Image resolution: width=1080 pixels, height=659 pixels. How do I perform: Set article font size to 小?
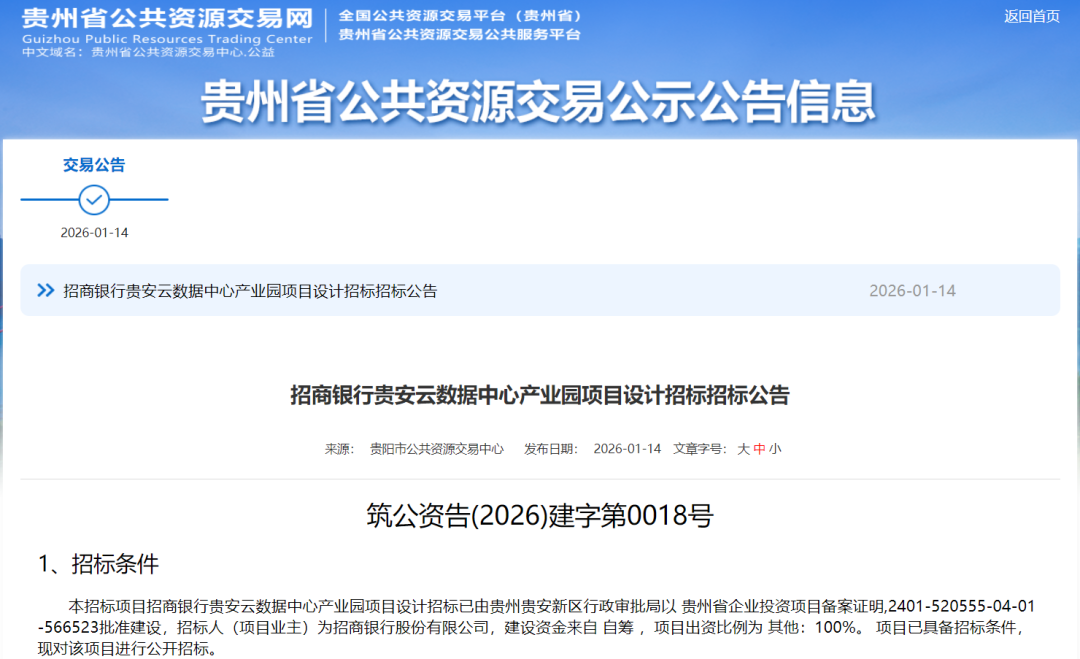pos(775,449)
